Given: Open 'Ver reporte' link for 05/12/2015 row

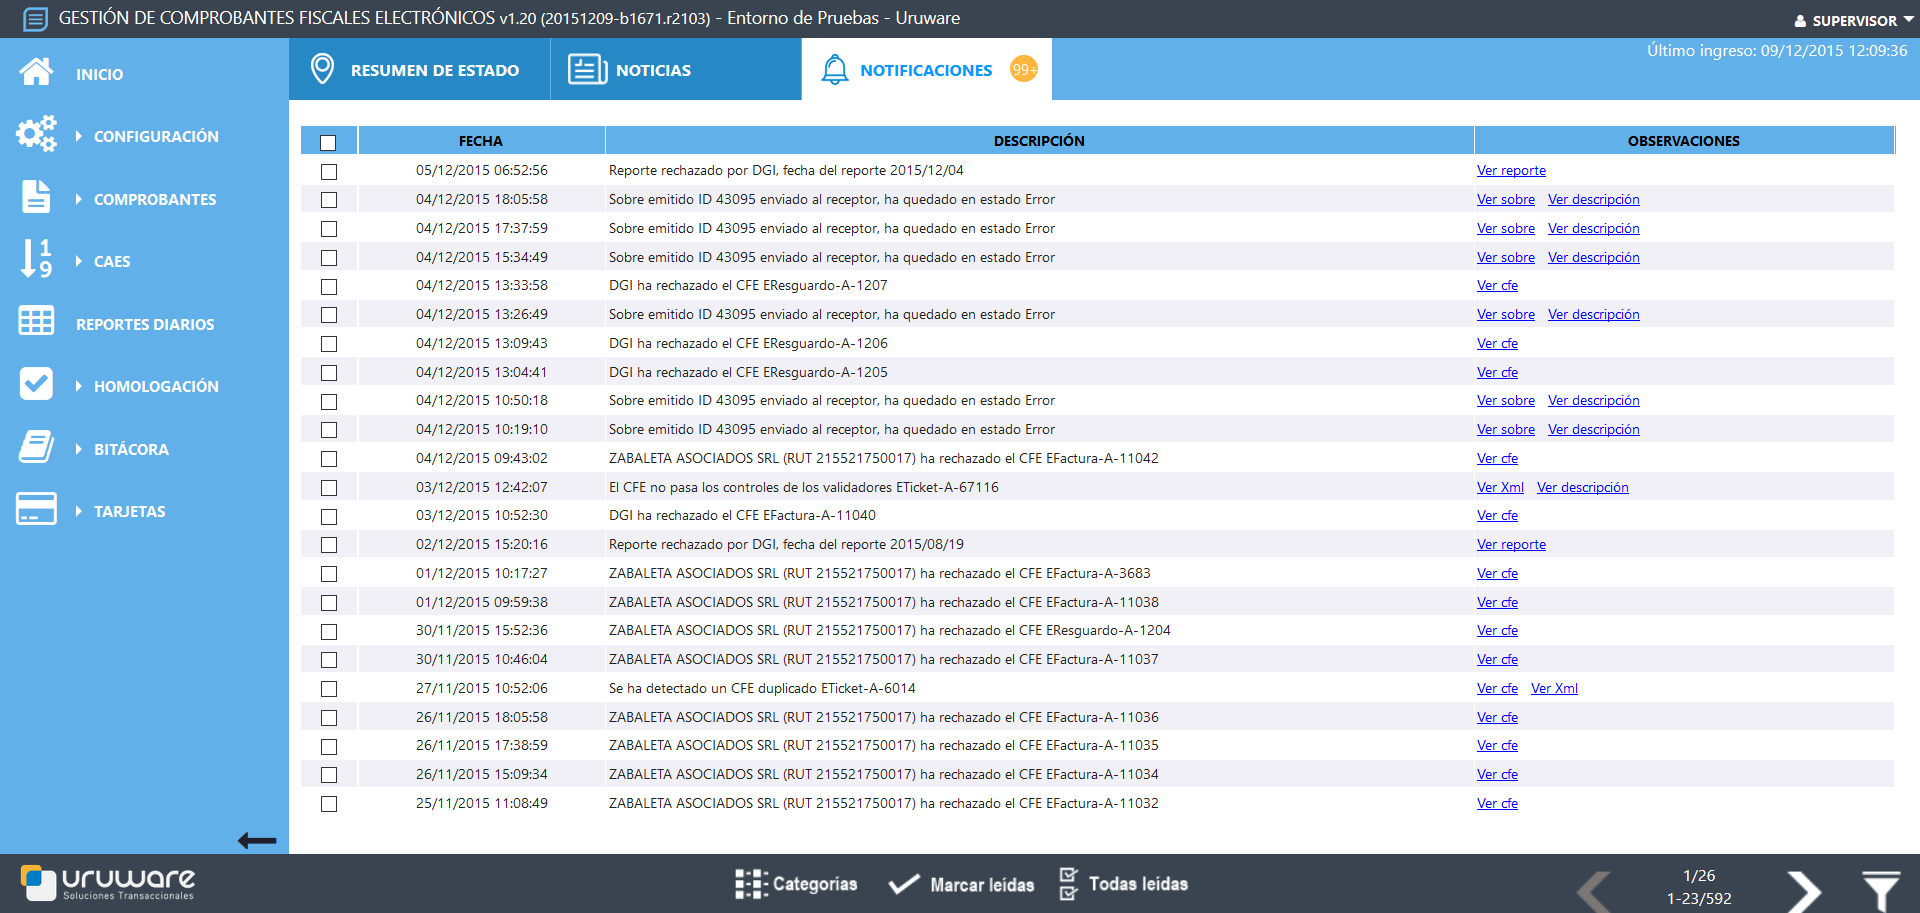Looking at the screenshot, I should click(x=1511, y=171).
